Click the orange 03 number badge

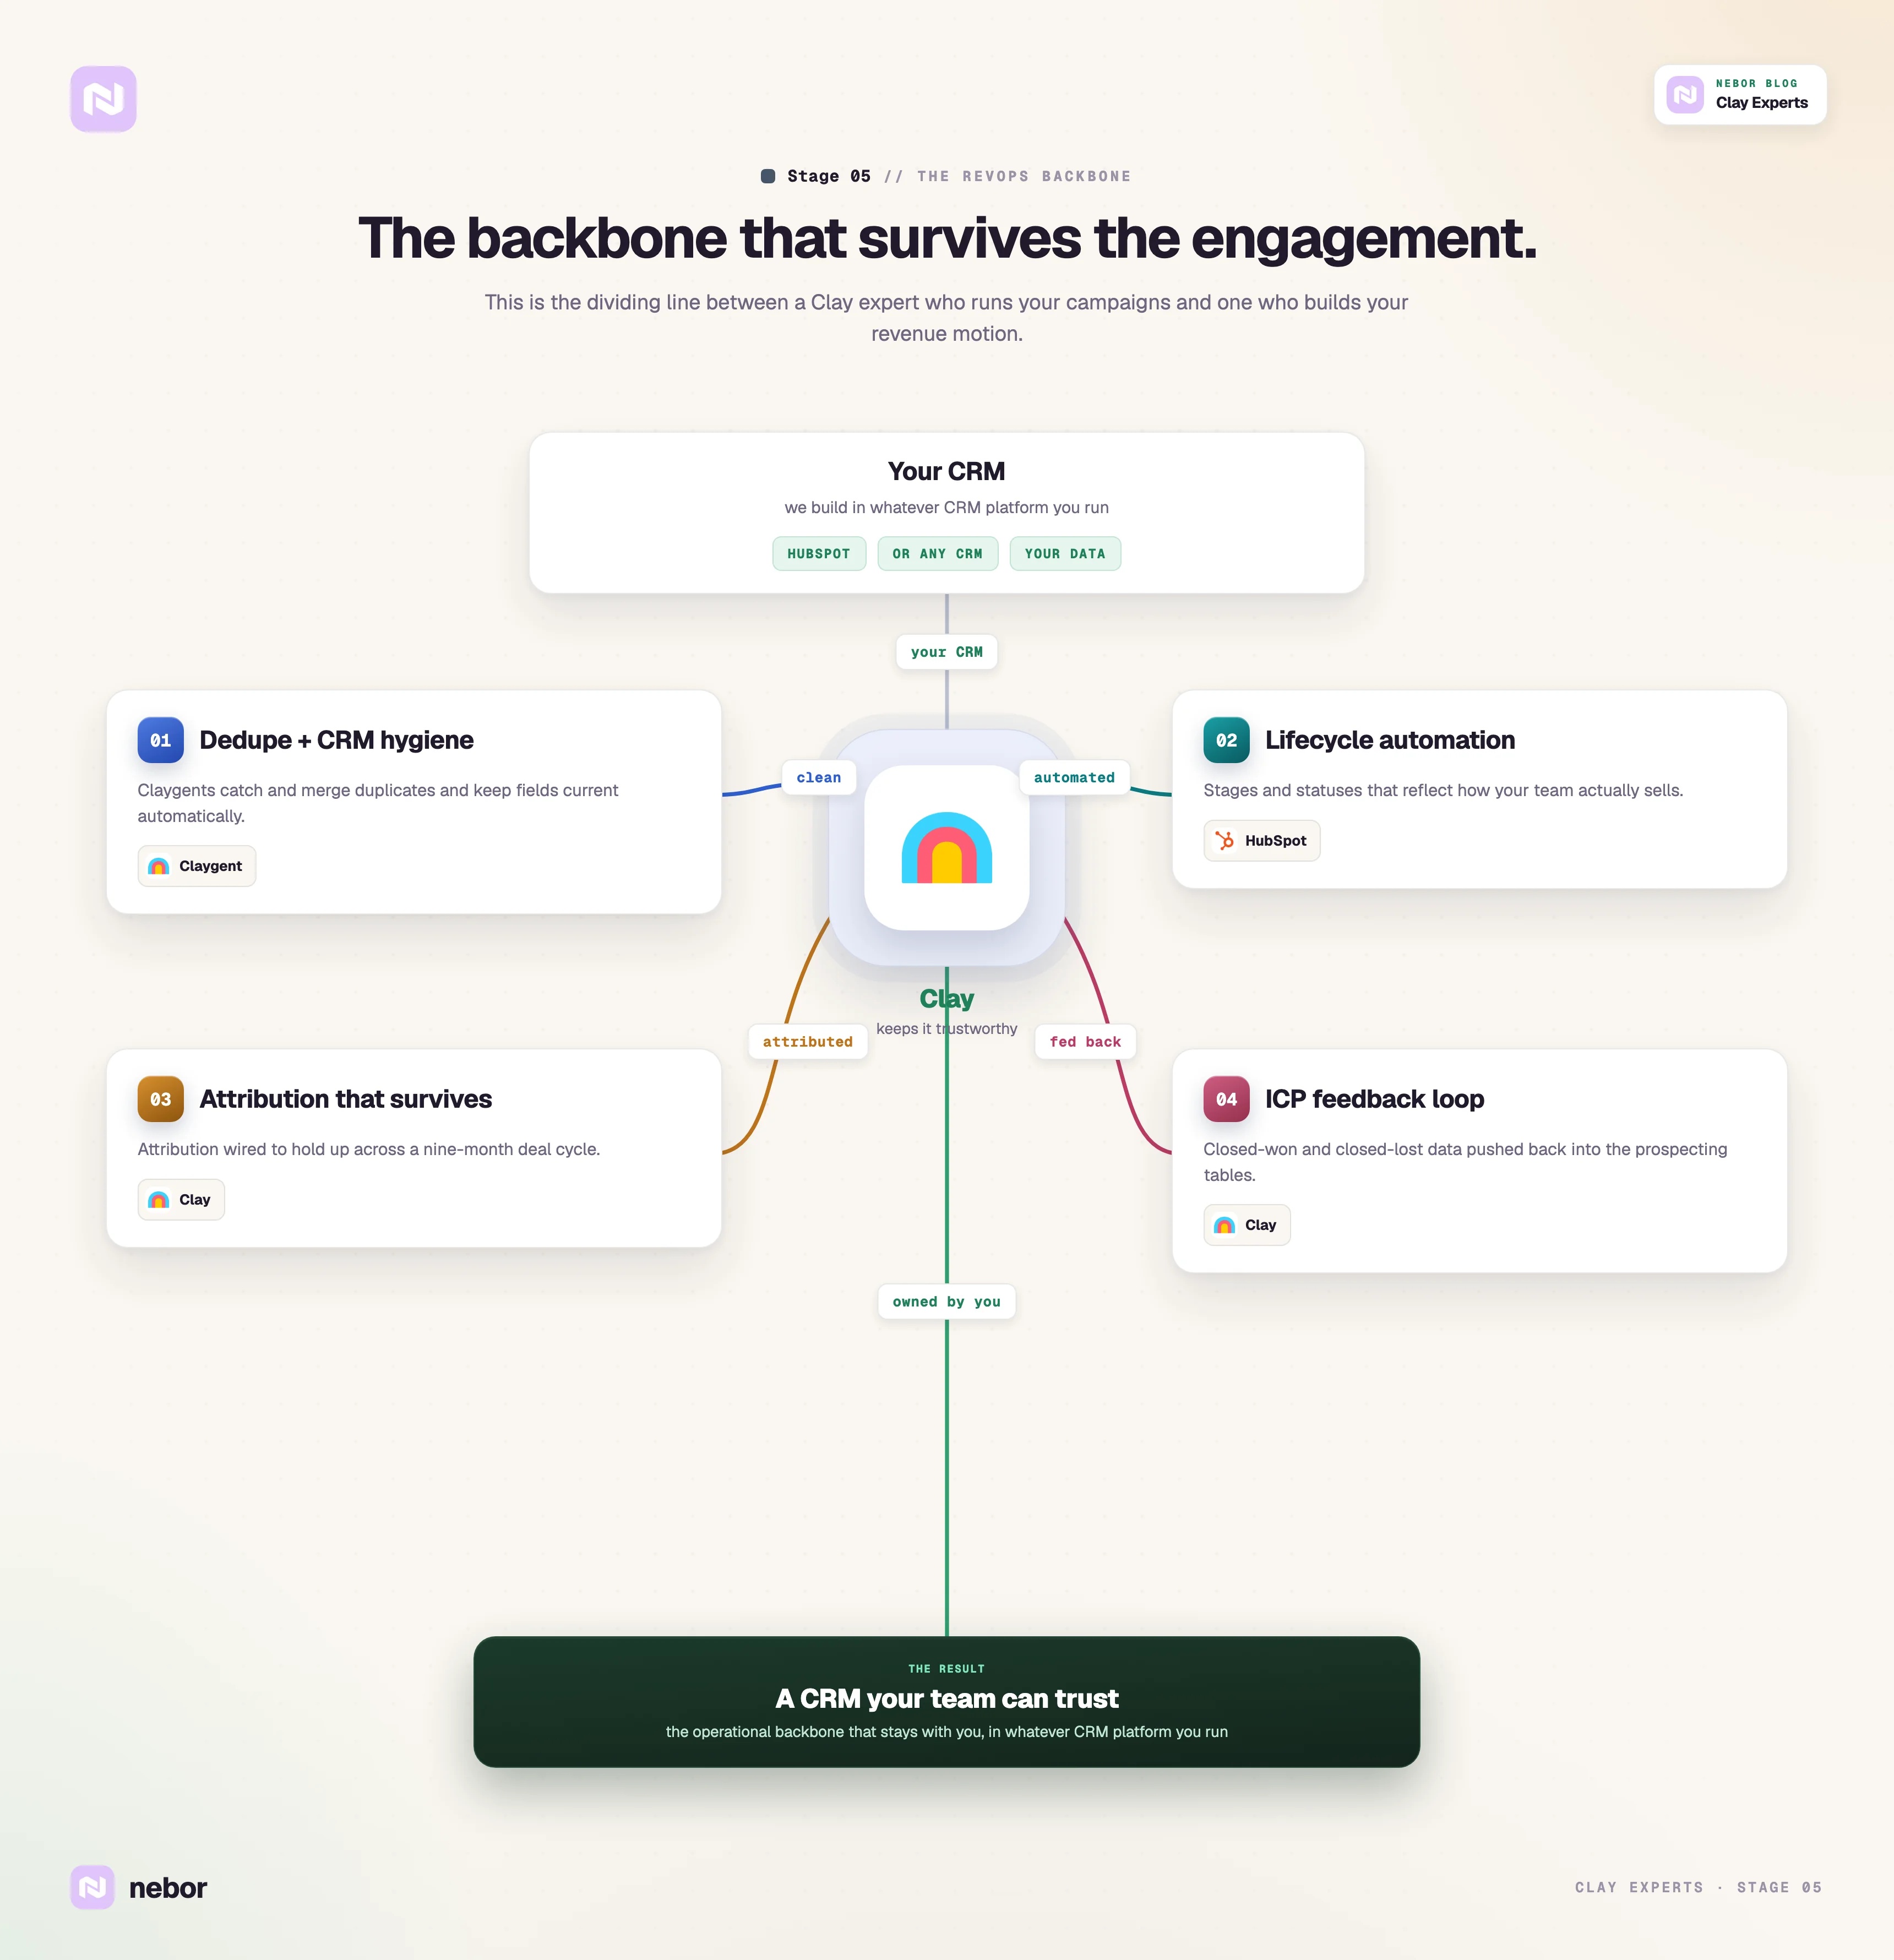160,1099
